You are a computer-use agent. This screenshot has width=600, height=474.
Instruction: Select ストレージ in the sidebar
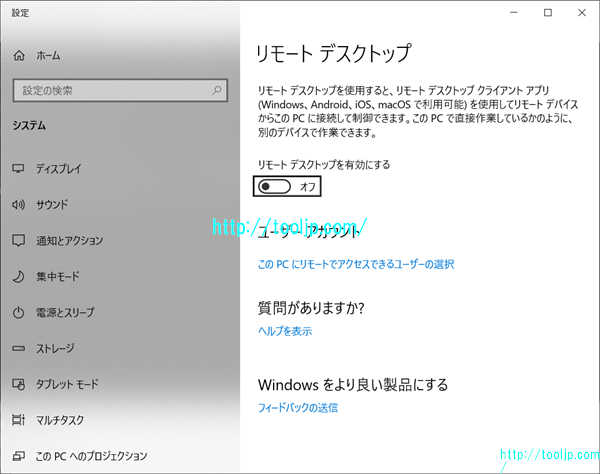click(55, 349)
